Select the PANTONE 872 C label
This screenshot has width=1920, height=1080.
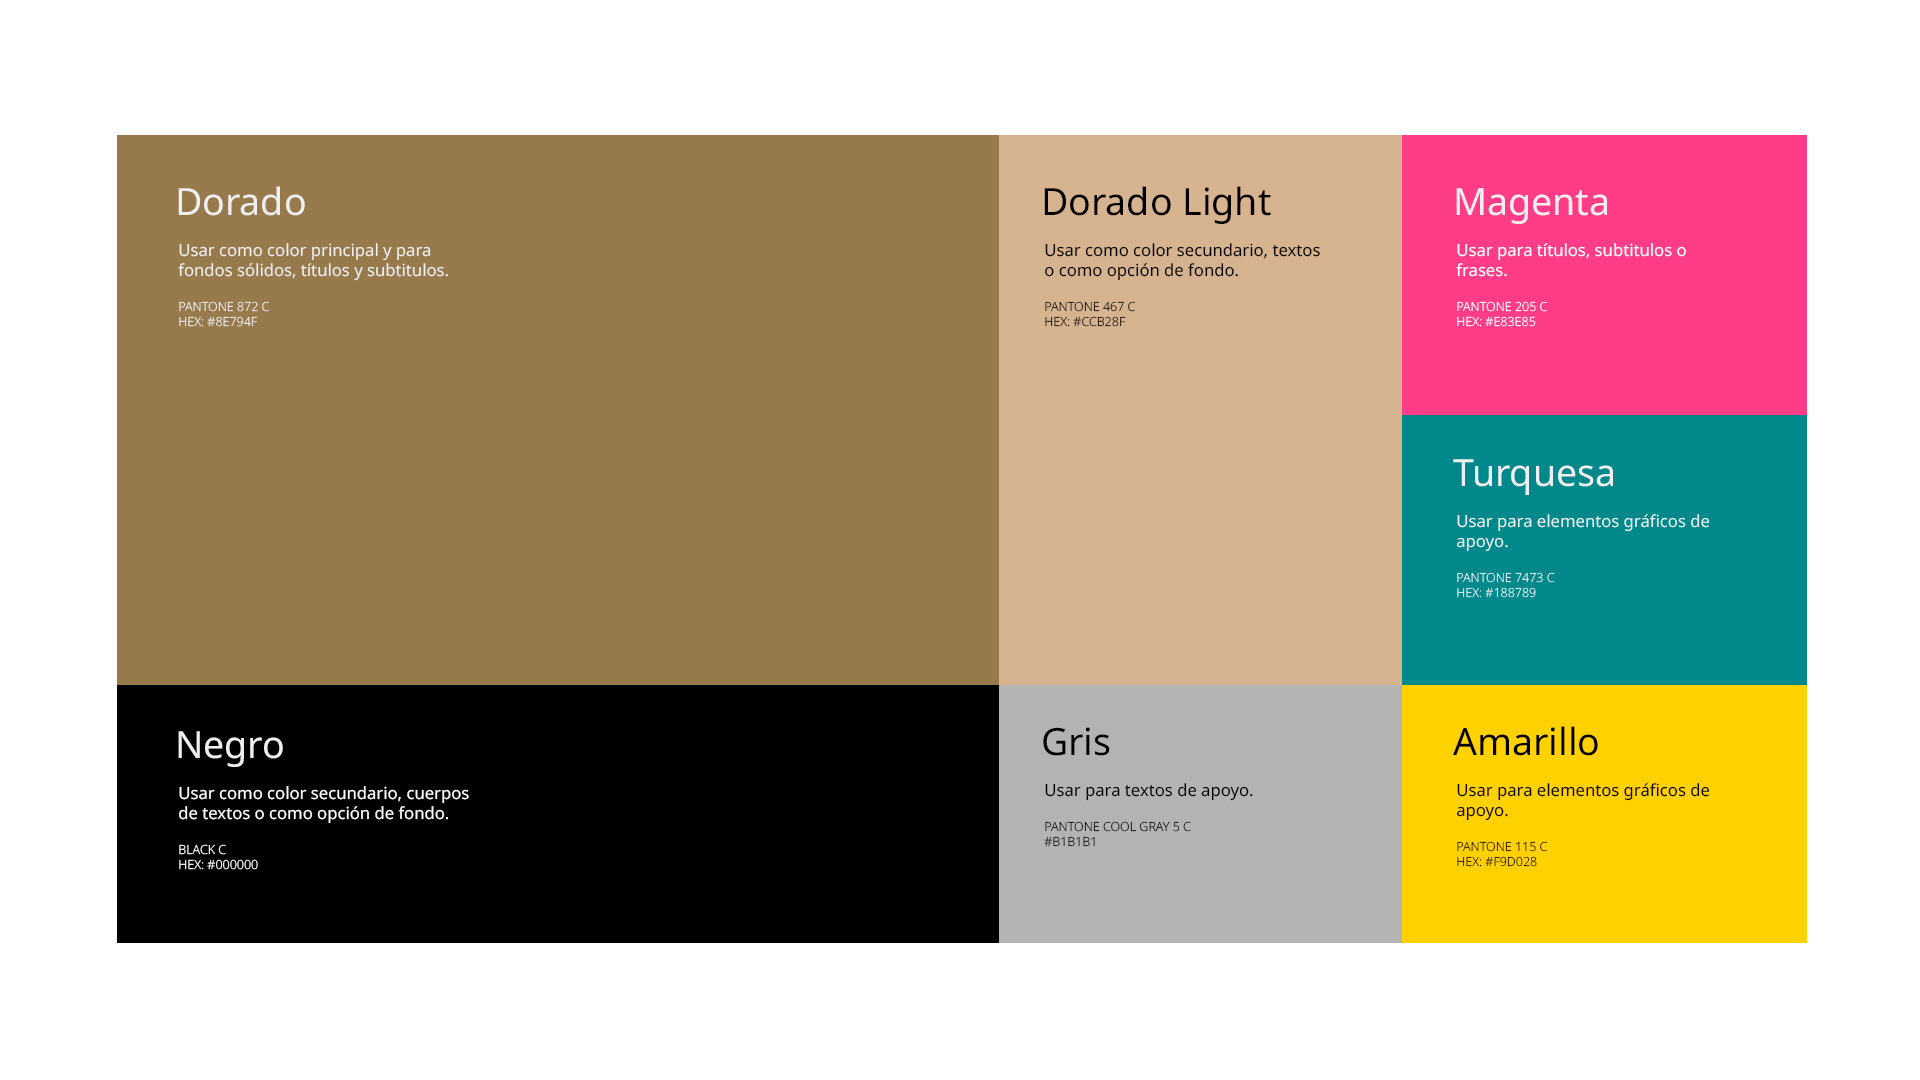pos(223,307)
